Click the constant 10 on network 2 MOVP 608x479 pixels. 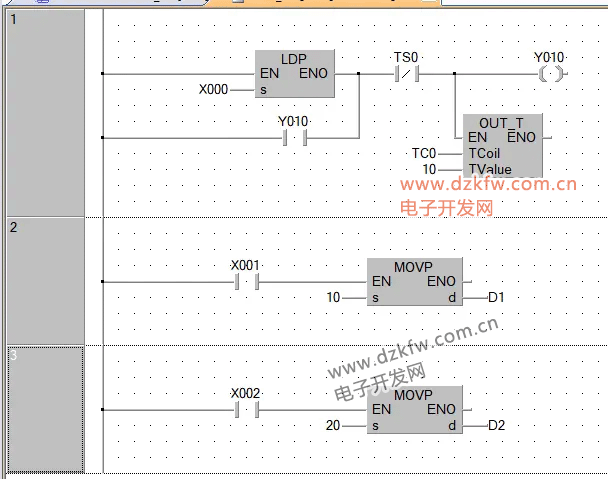point(334,298)
